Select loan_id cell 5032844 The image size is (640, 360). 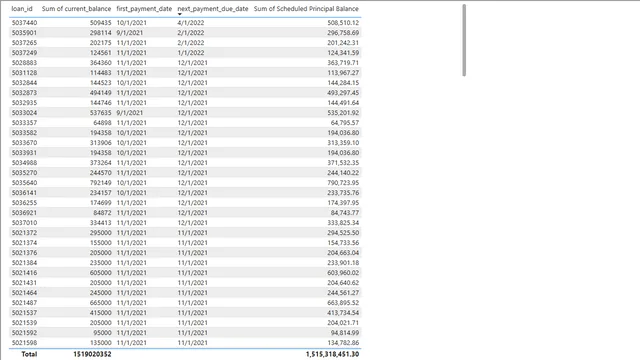(x=24, y=83)
